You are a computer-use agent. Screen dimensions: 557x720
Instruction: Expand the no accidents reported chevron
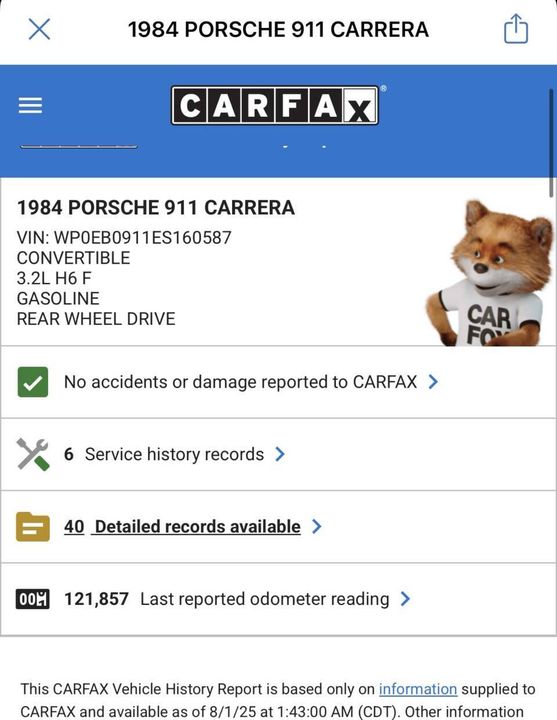click(x=433, y=382)
